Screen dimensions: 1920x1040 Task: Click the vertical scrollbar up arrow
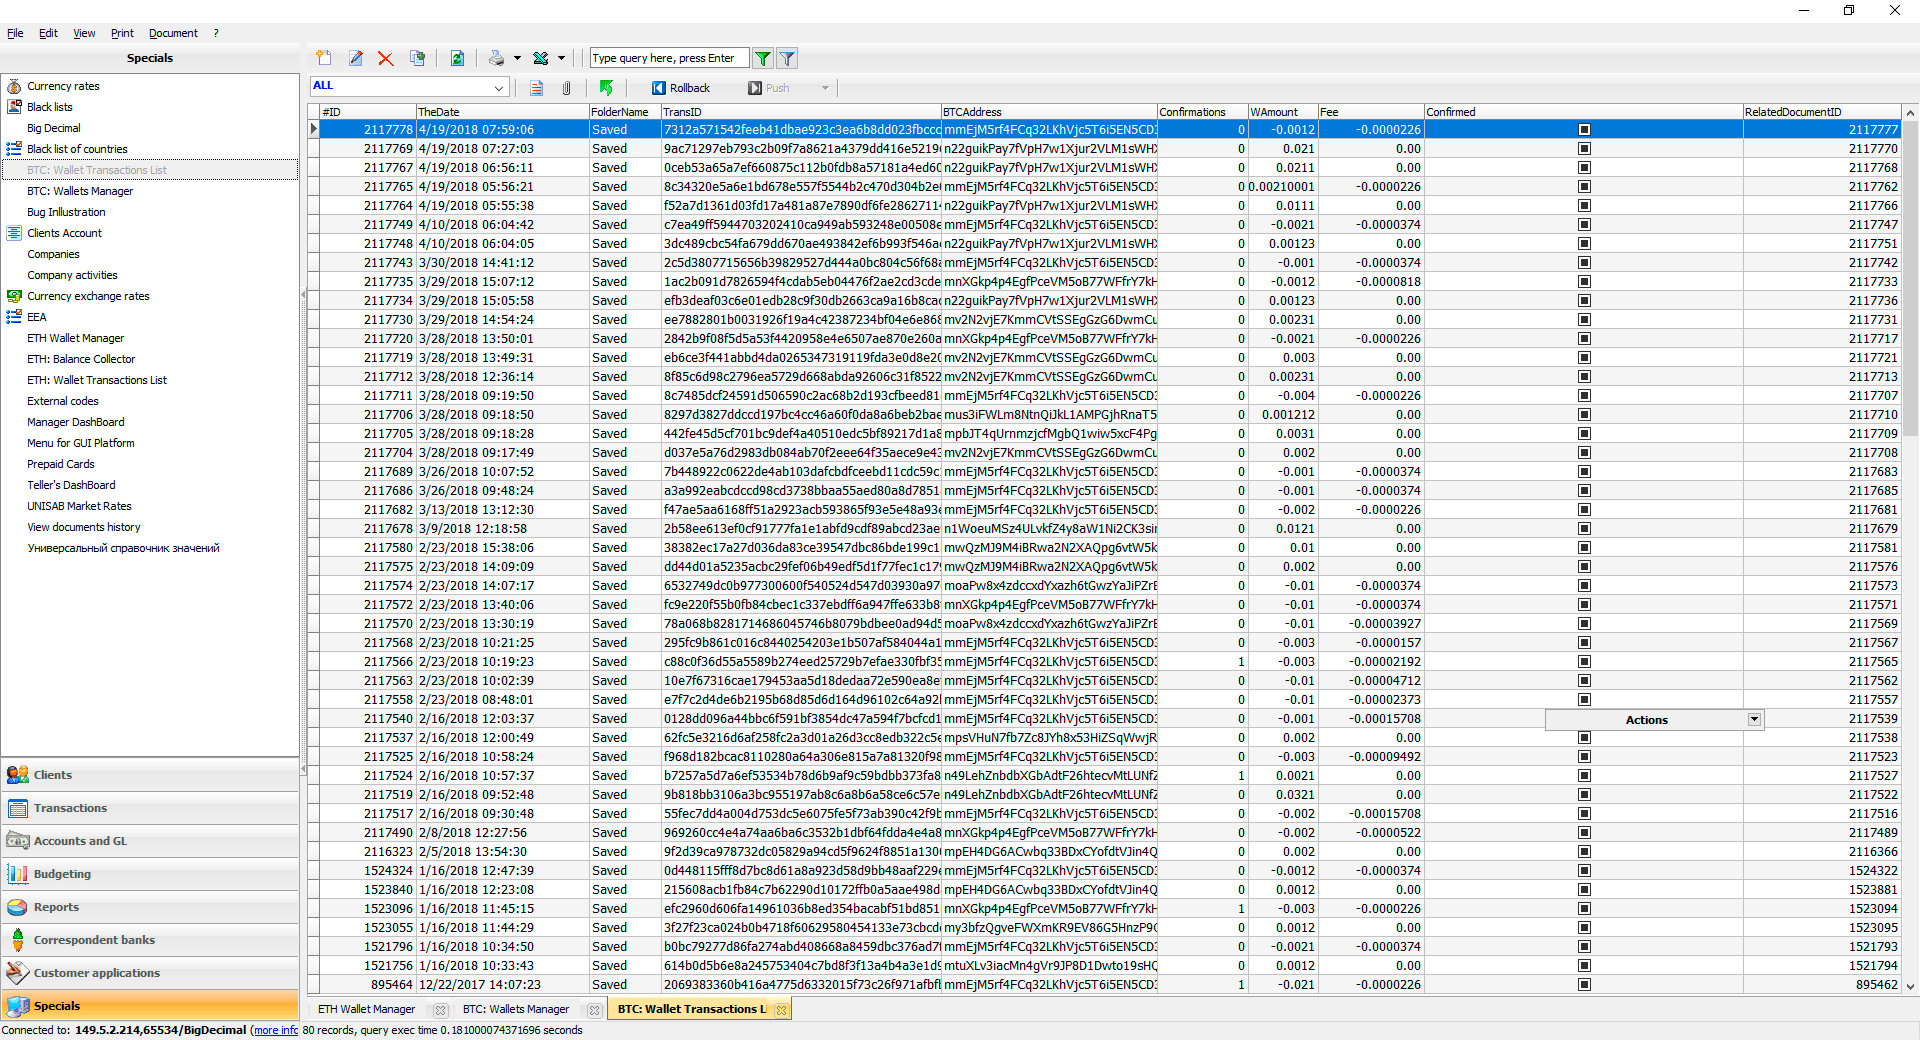pyautogui.click(x=1910, y=113)
